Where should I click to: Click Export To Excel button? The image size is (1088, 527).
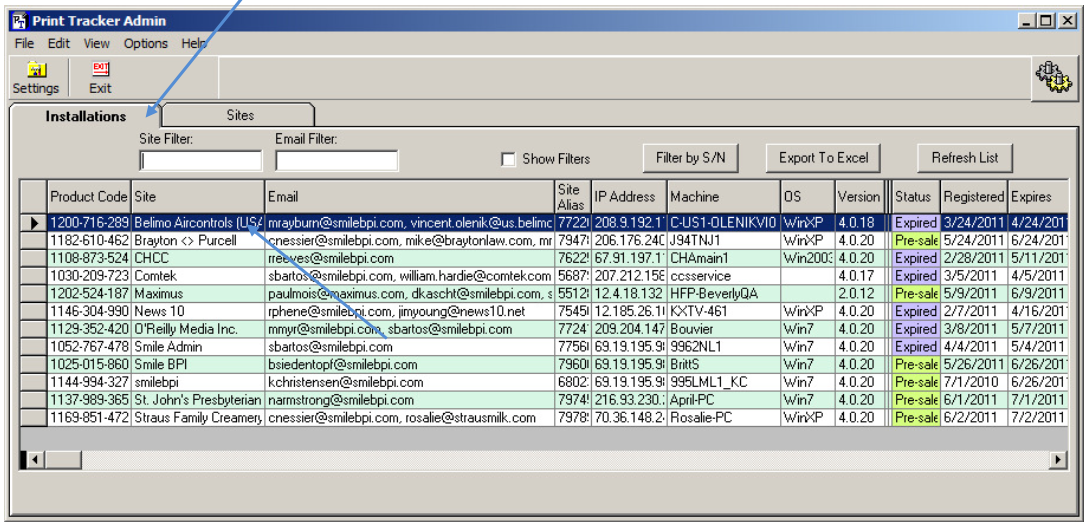(823, 158)
